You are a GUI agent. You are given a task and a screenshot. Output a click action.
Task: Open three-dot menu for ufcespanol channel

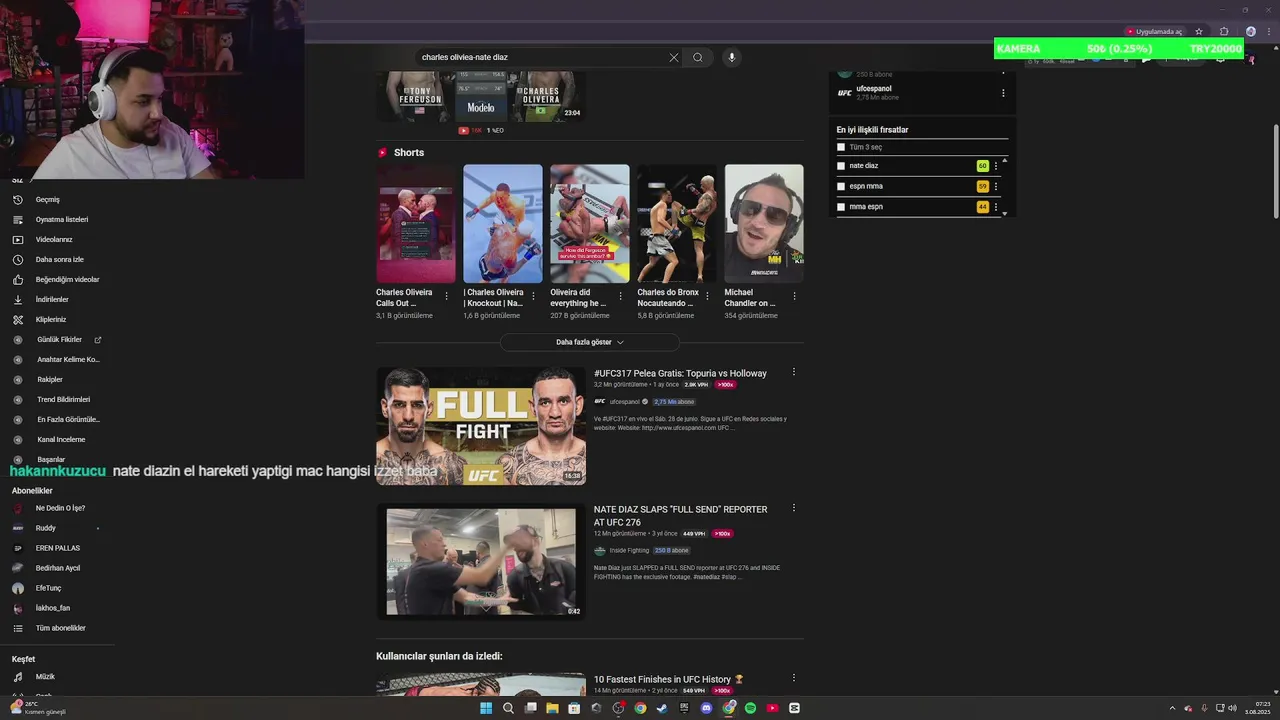[x=1003, y=93]
